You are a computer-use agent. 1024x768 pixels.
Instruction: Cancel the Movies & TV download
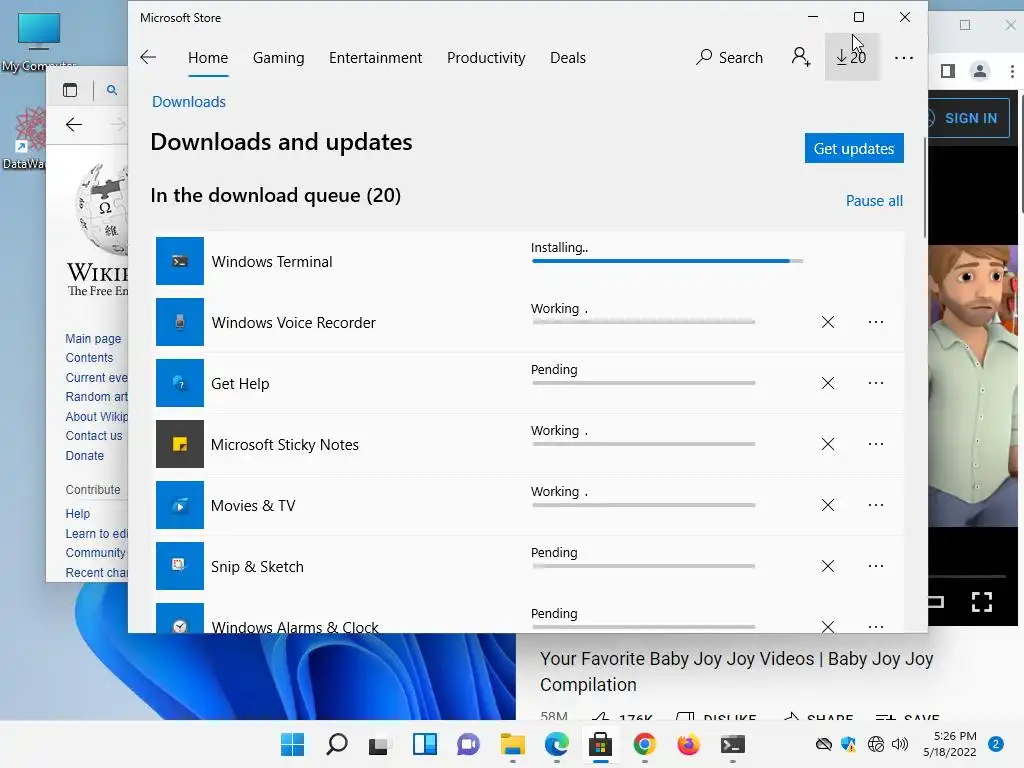click(828, 505)
